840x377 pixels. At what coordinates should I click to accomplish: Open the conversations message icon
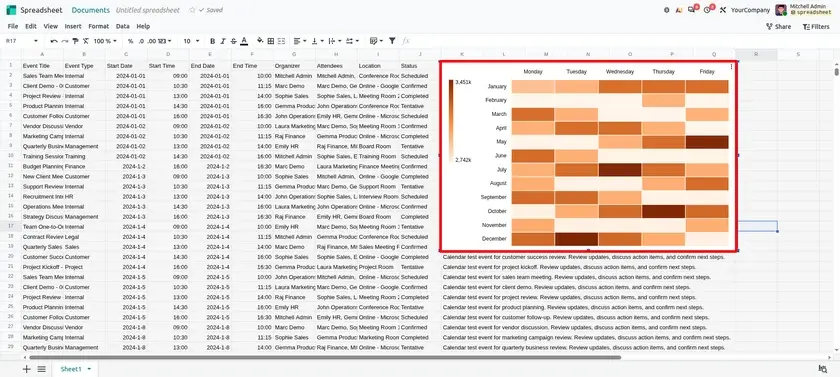(x=692, y=10)
